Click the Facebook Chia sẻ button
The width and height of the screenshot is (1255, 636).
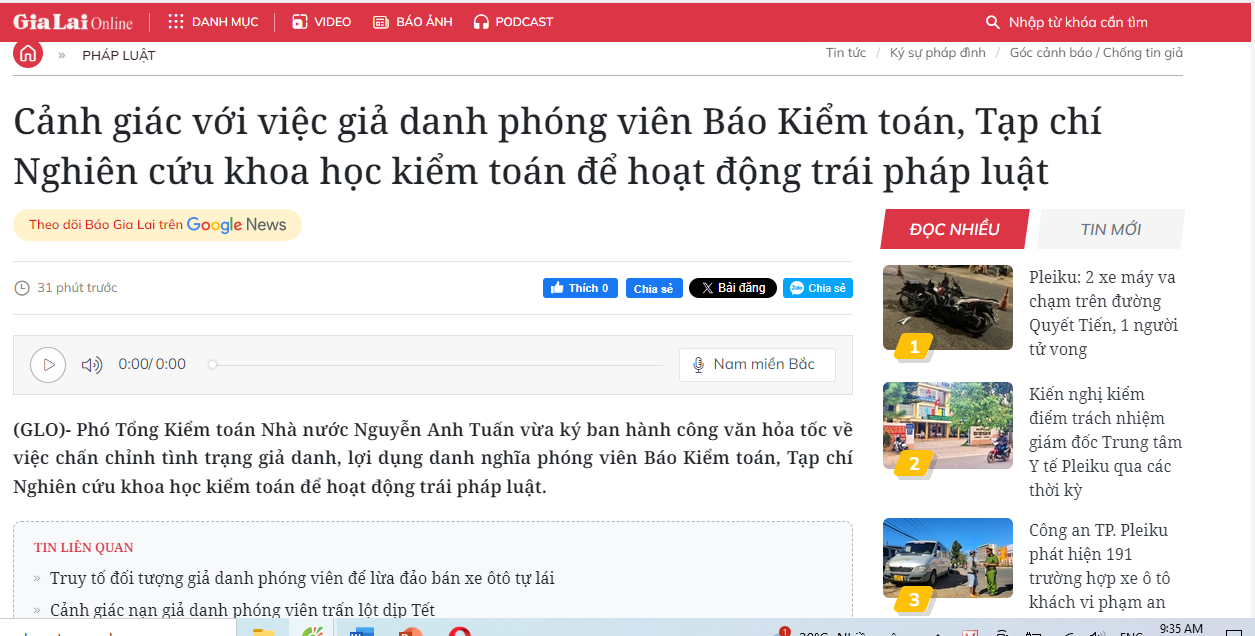[x=654, y=288]
